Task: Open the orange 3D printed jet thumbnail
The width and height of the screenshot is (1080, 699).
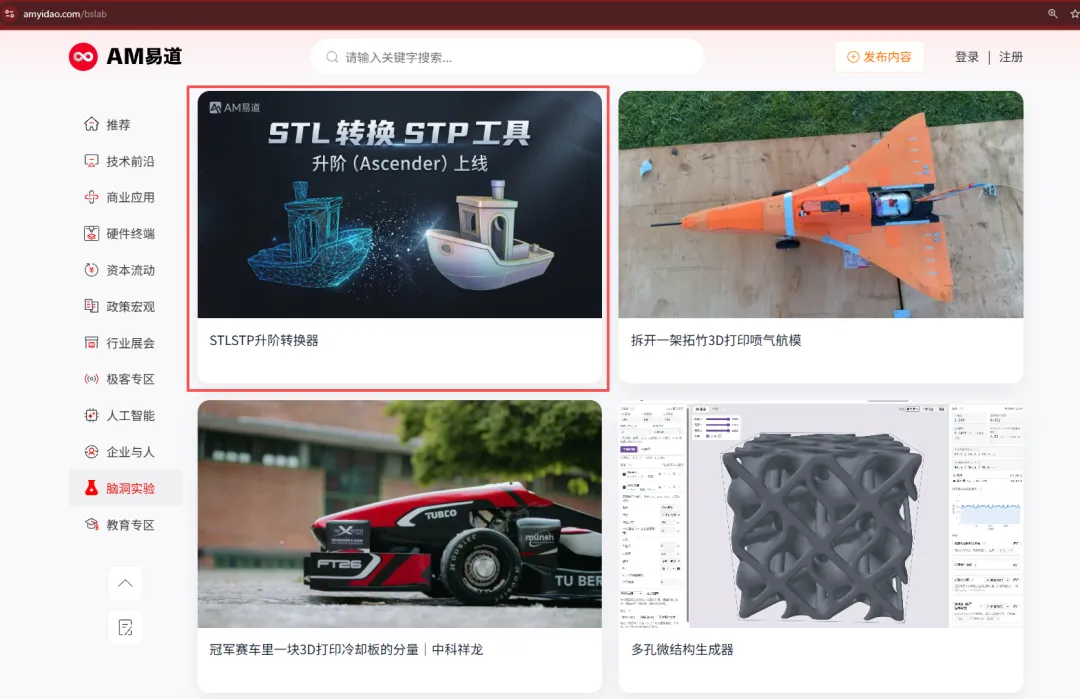Action: pos(821,205)
